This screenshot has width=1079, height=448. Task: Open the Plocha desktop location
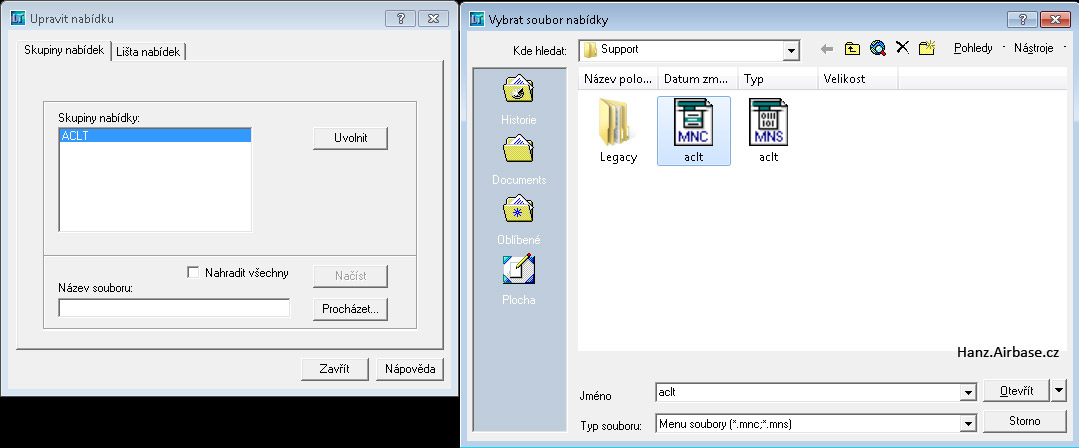pos(519,281)
